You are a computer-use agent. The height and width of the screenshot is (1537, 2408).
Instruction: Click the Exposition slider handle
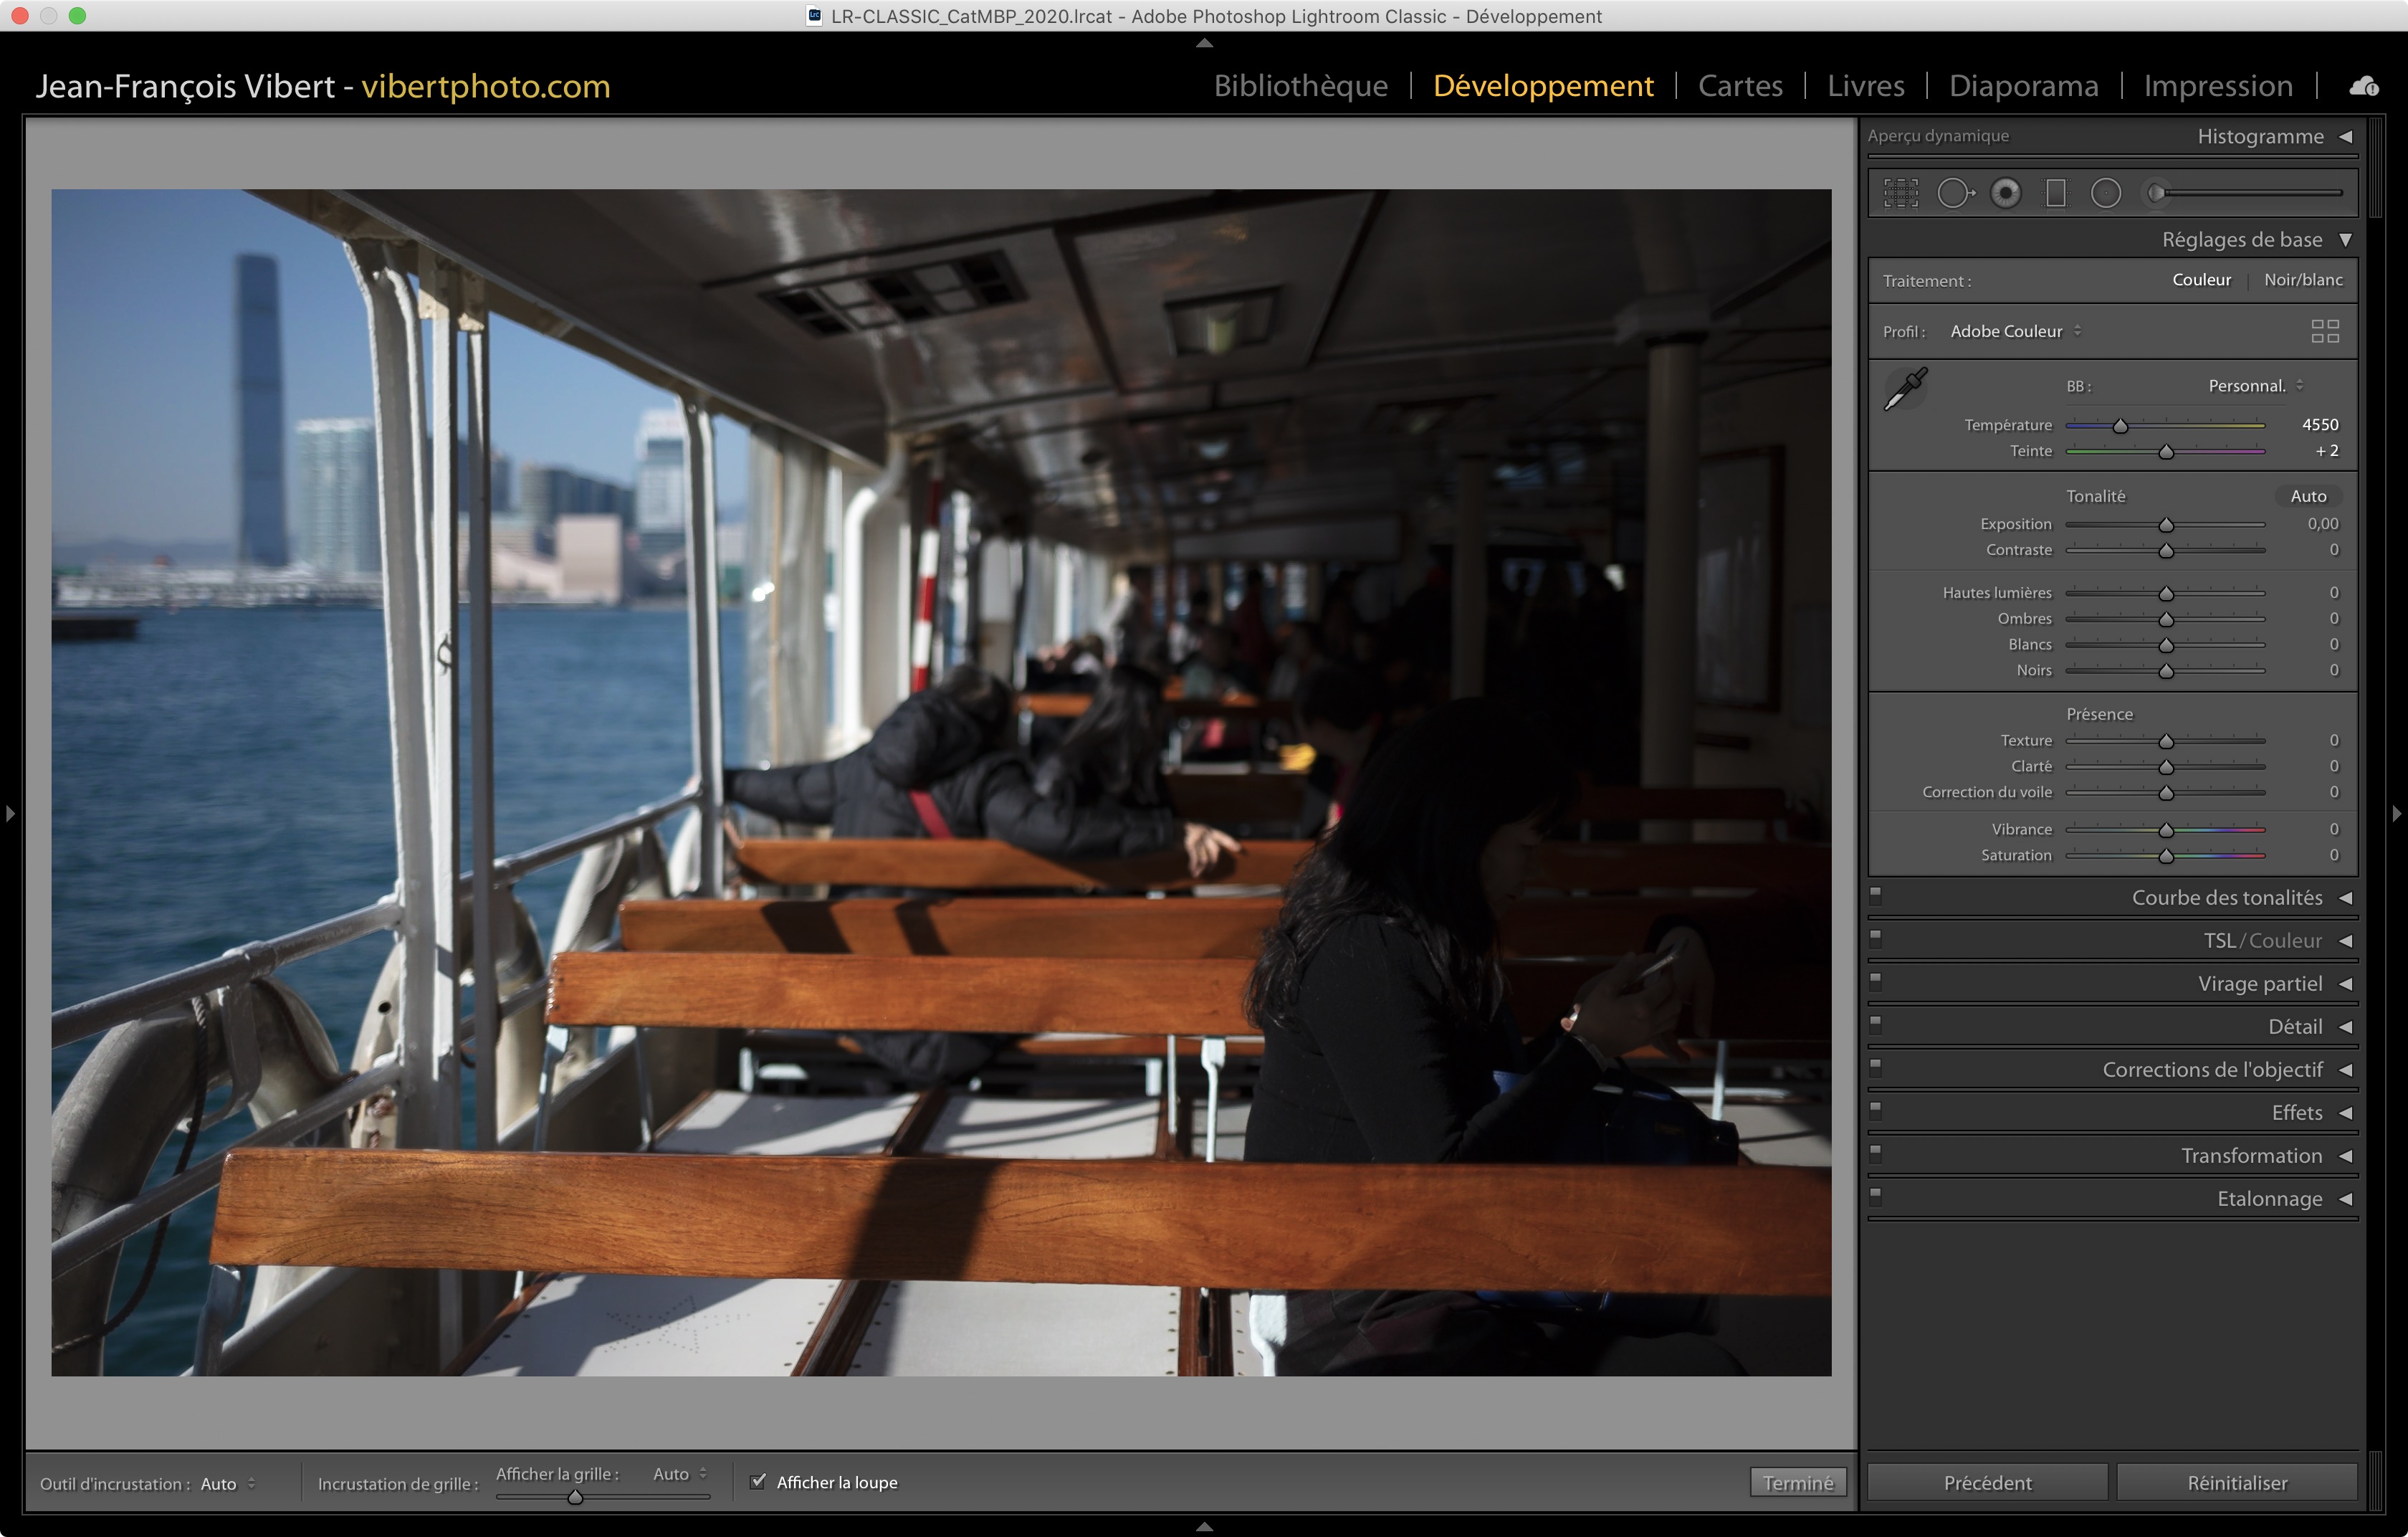[x=2165, y=525]
